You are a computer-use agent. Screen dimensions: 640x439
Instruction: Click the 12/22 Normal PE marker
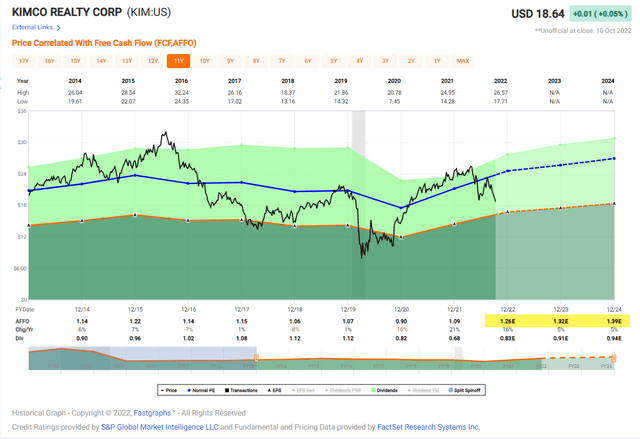point(508,171)
